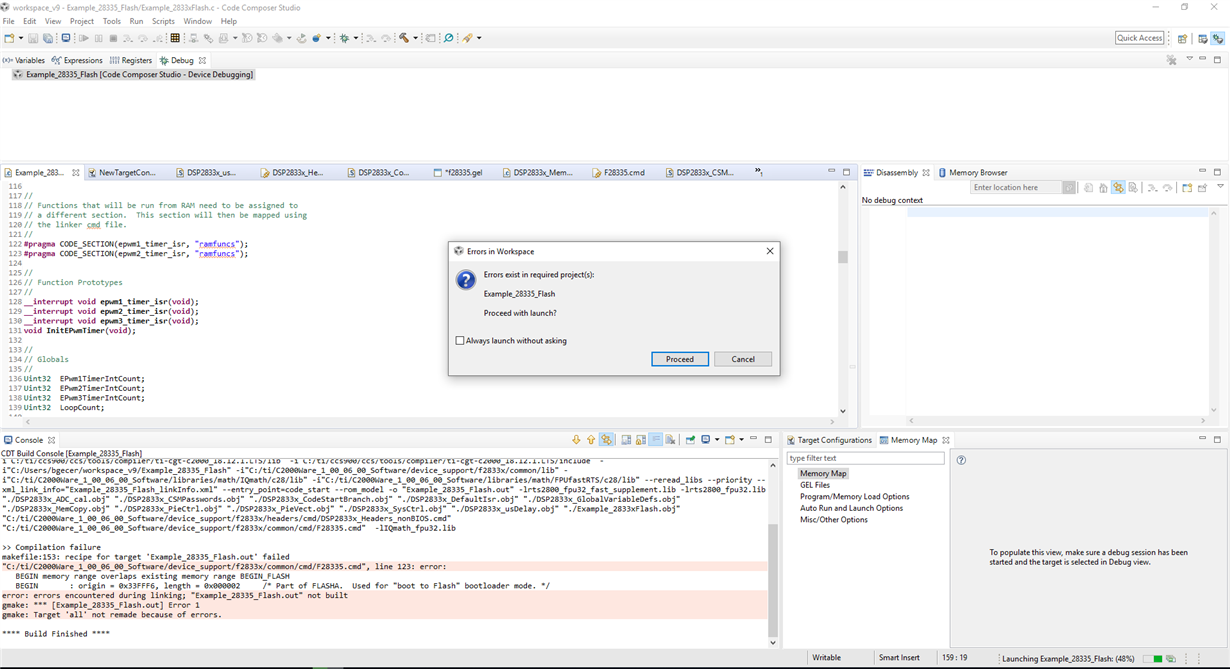This screenshot has height=669, width=1230.
Task: Switch to the Variables tab
Action: (x=24, y=60)
